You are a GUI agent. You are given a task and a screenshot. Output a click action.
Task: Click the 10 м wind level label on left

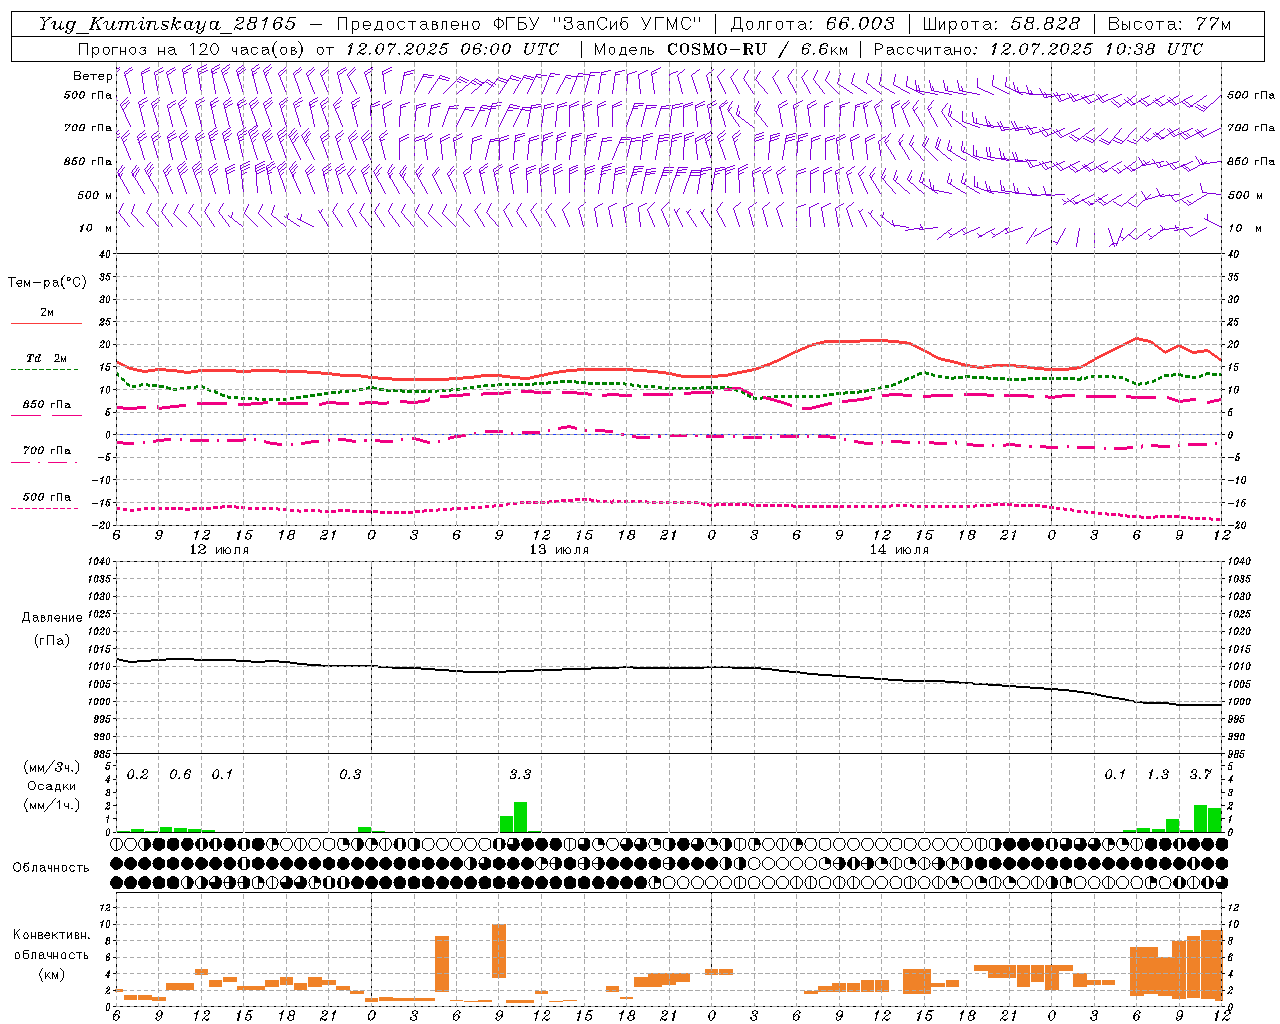(x=96, y=228)
